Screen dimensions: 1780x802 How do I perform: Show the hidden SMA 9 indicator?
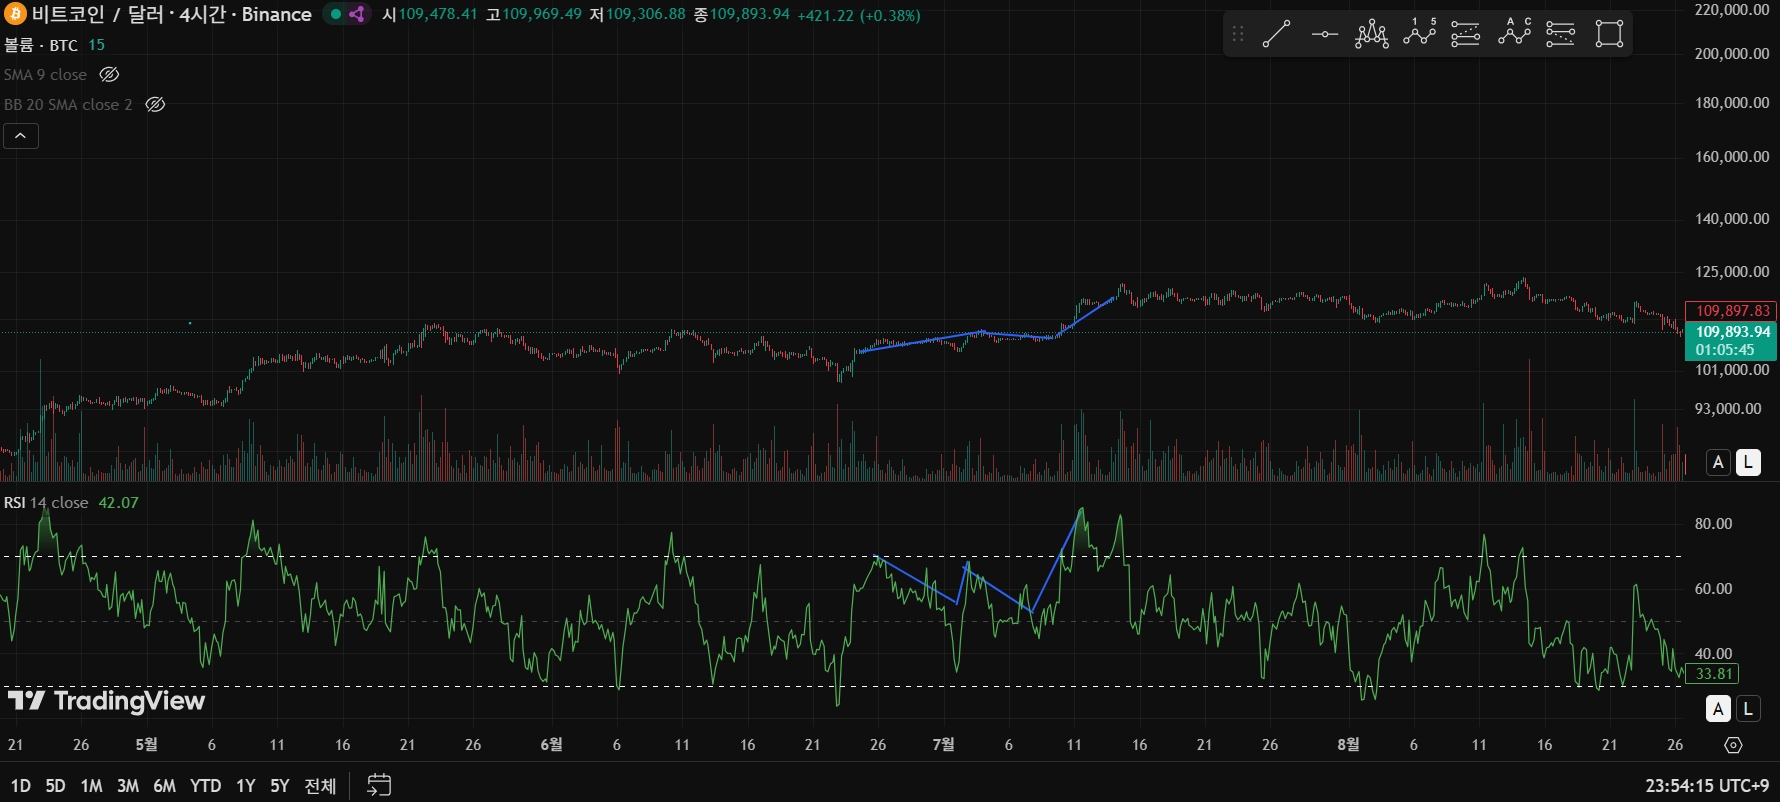(x=110, y=75)
